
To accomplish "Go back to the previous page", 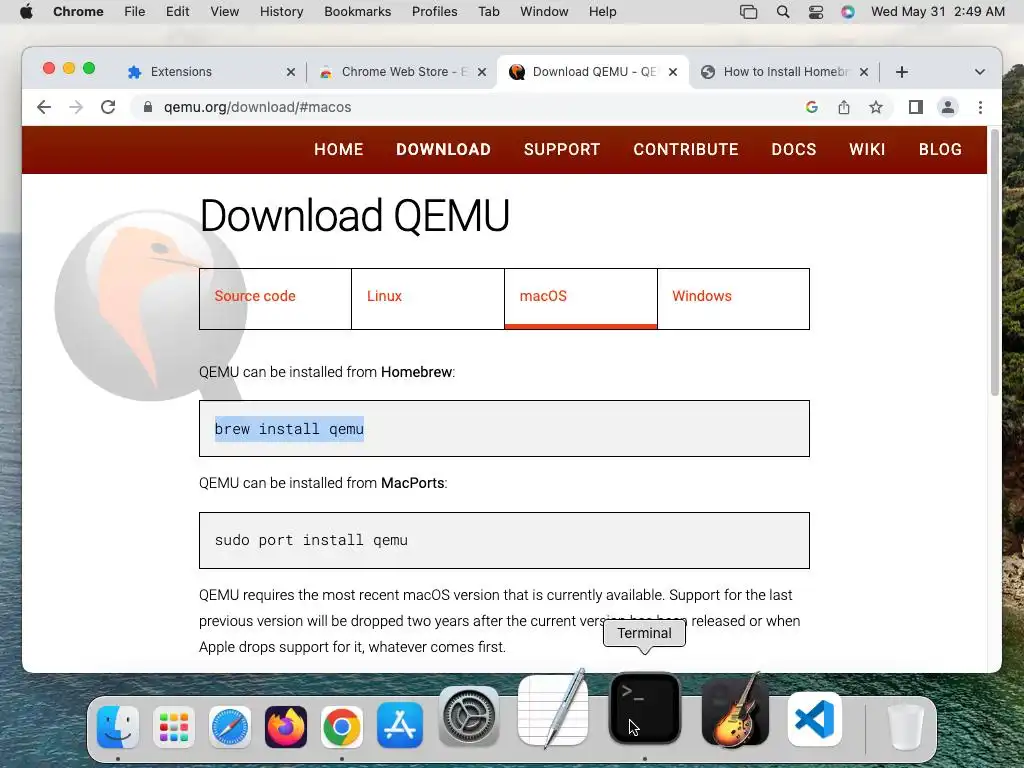I will click(x=44, y=107).
